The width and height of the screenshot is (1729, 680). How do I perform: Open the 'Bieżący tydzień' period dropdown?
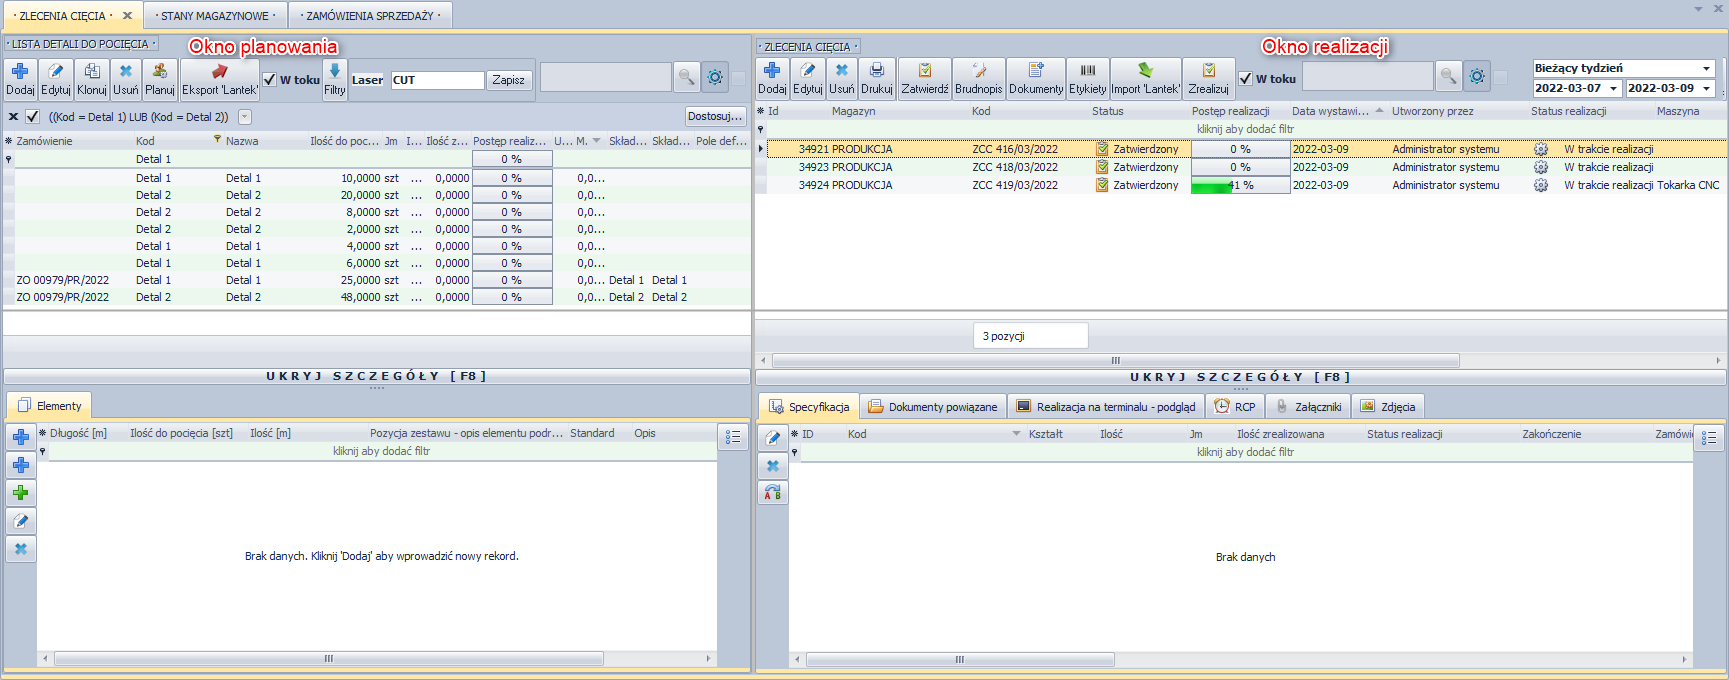click(x=1706, y=68)
